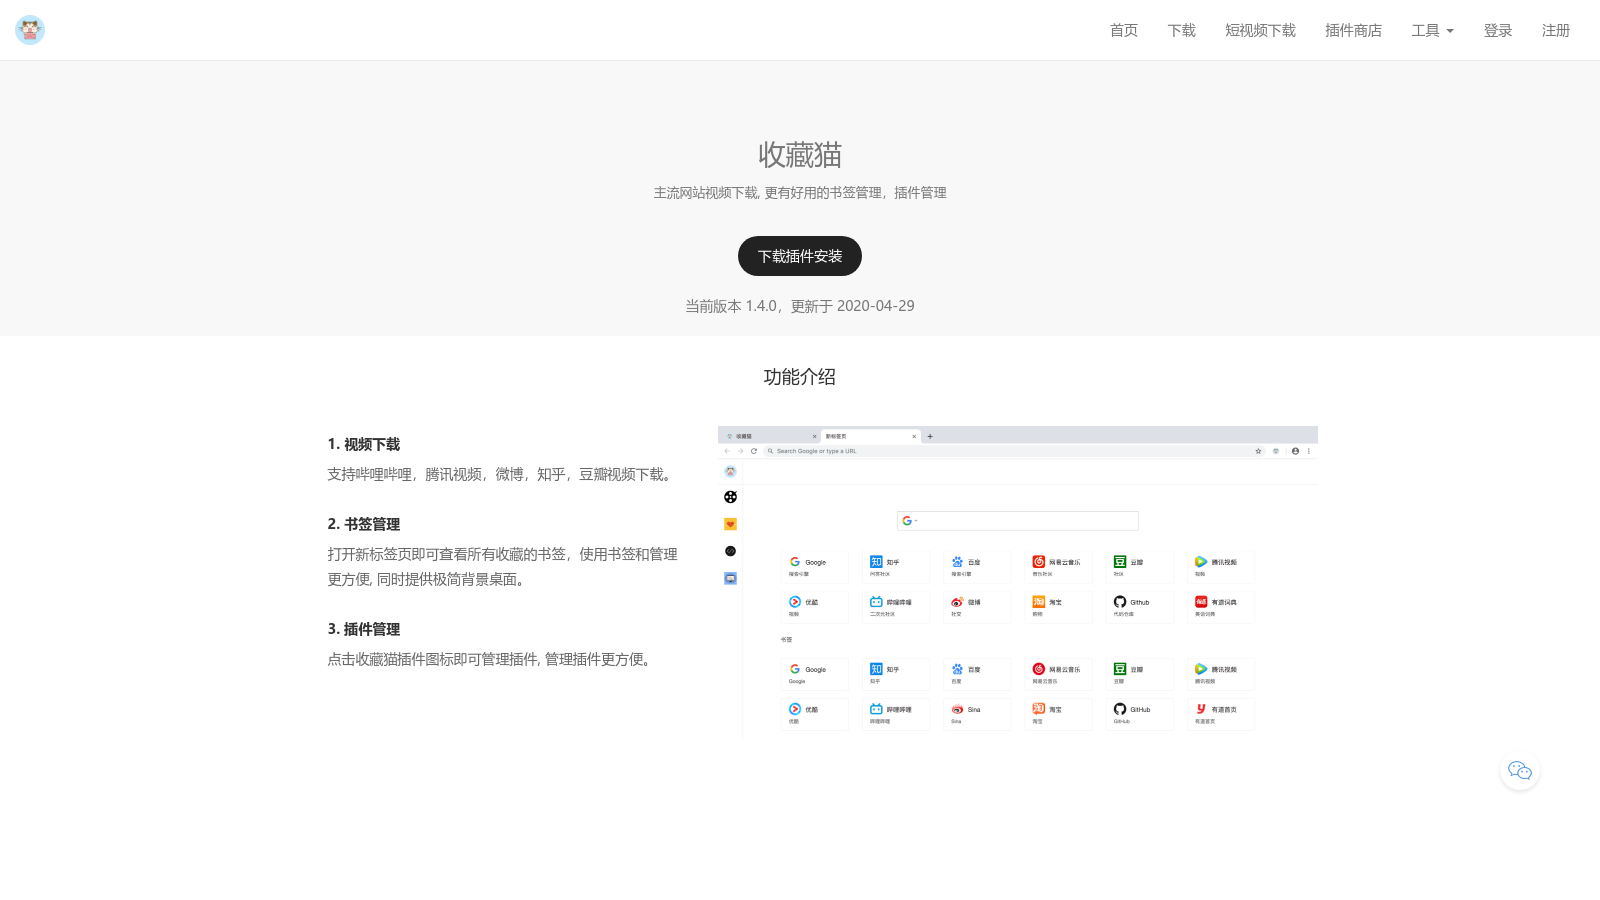Open the 短视频下载 page
Screen dimensions: 1600x900
click(x=1260, y=30)
